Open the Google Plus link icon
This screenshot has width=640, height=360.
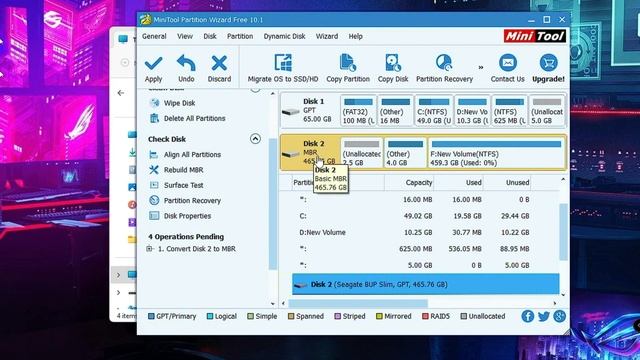point(560,316)
